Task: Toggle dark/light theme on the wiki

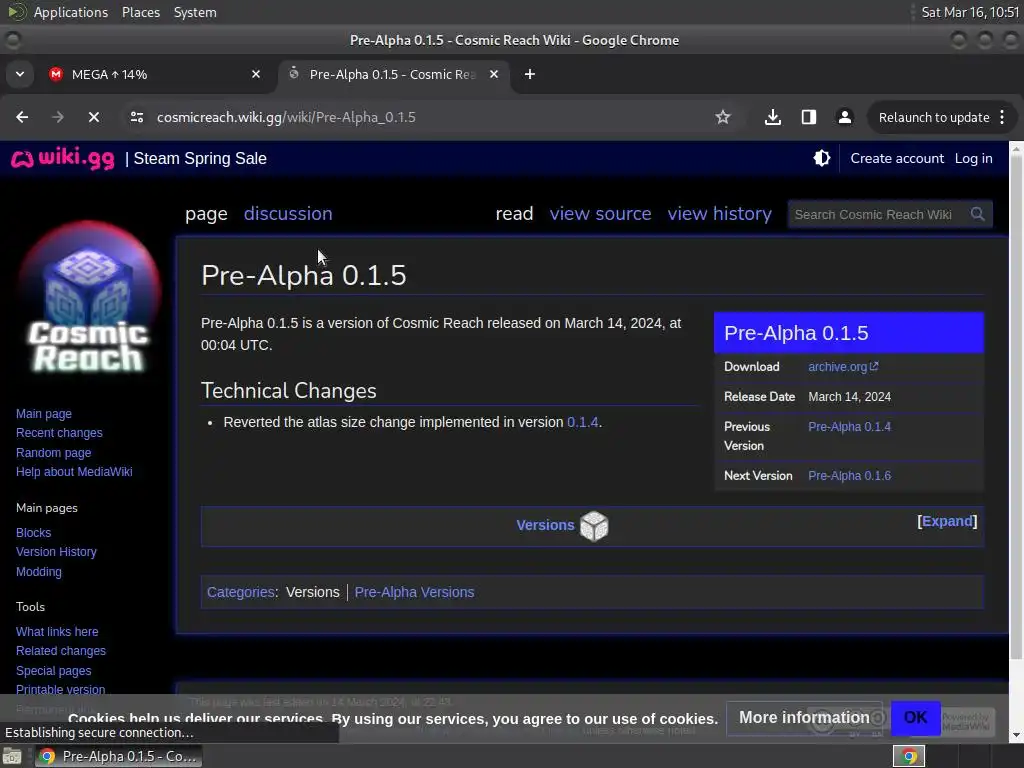Action: click(x=822, y=158)
